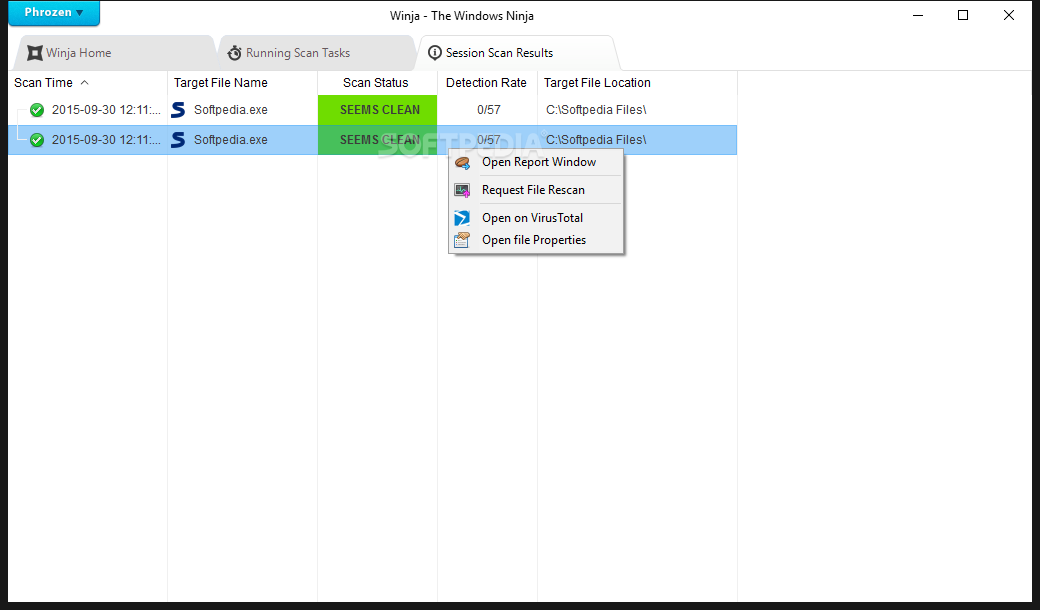The width and height of the screenshot is (1040, 610).
Task: Click Softpedia S icon in highlighted row
Action: point(178,140)
